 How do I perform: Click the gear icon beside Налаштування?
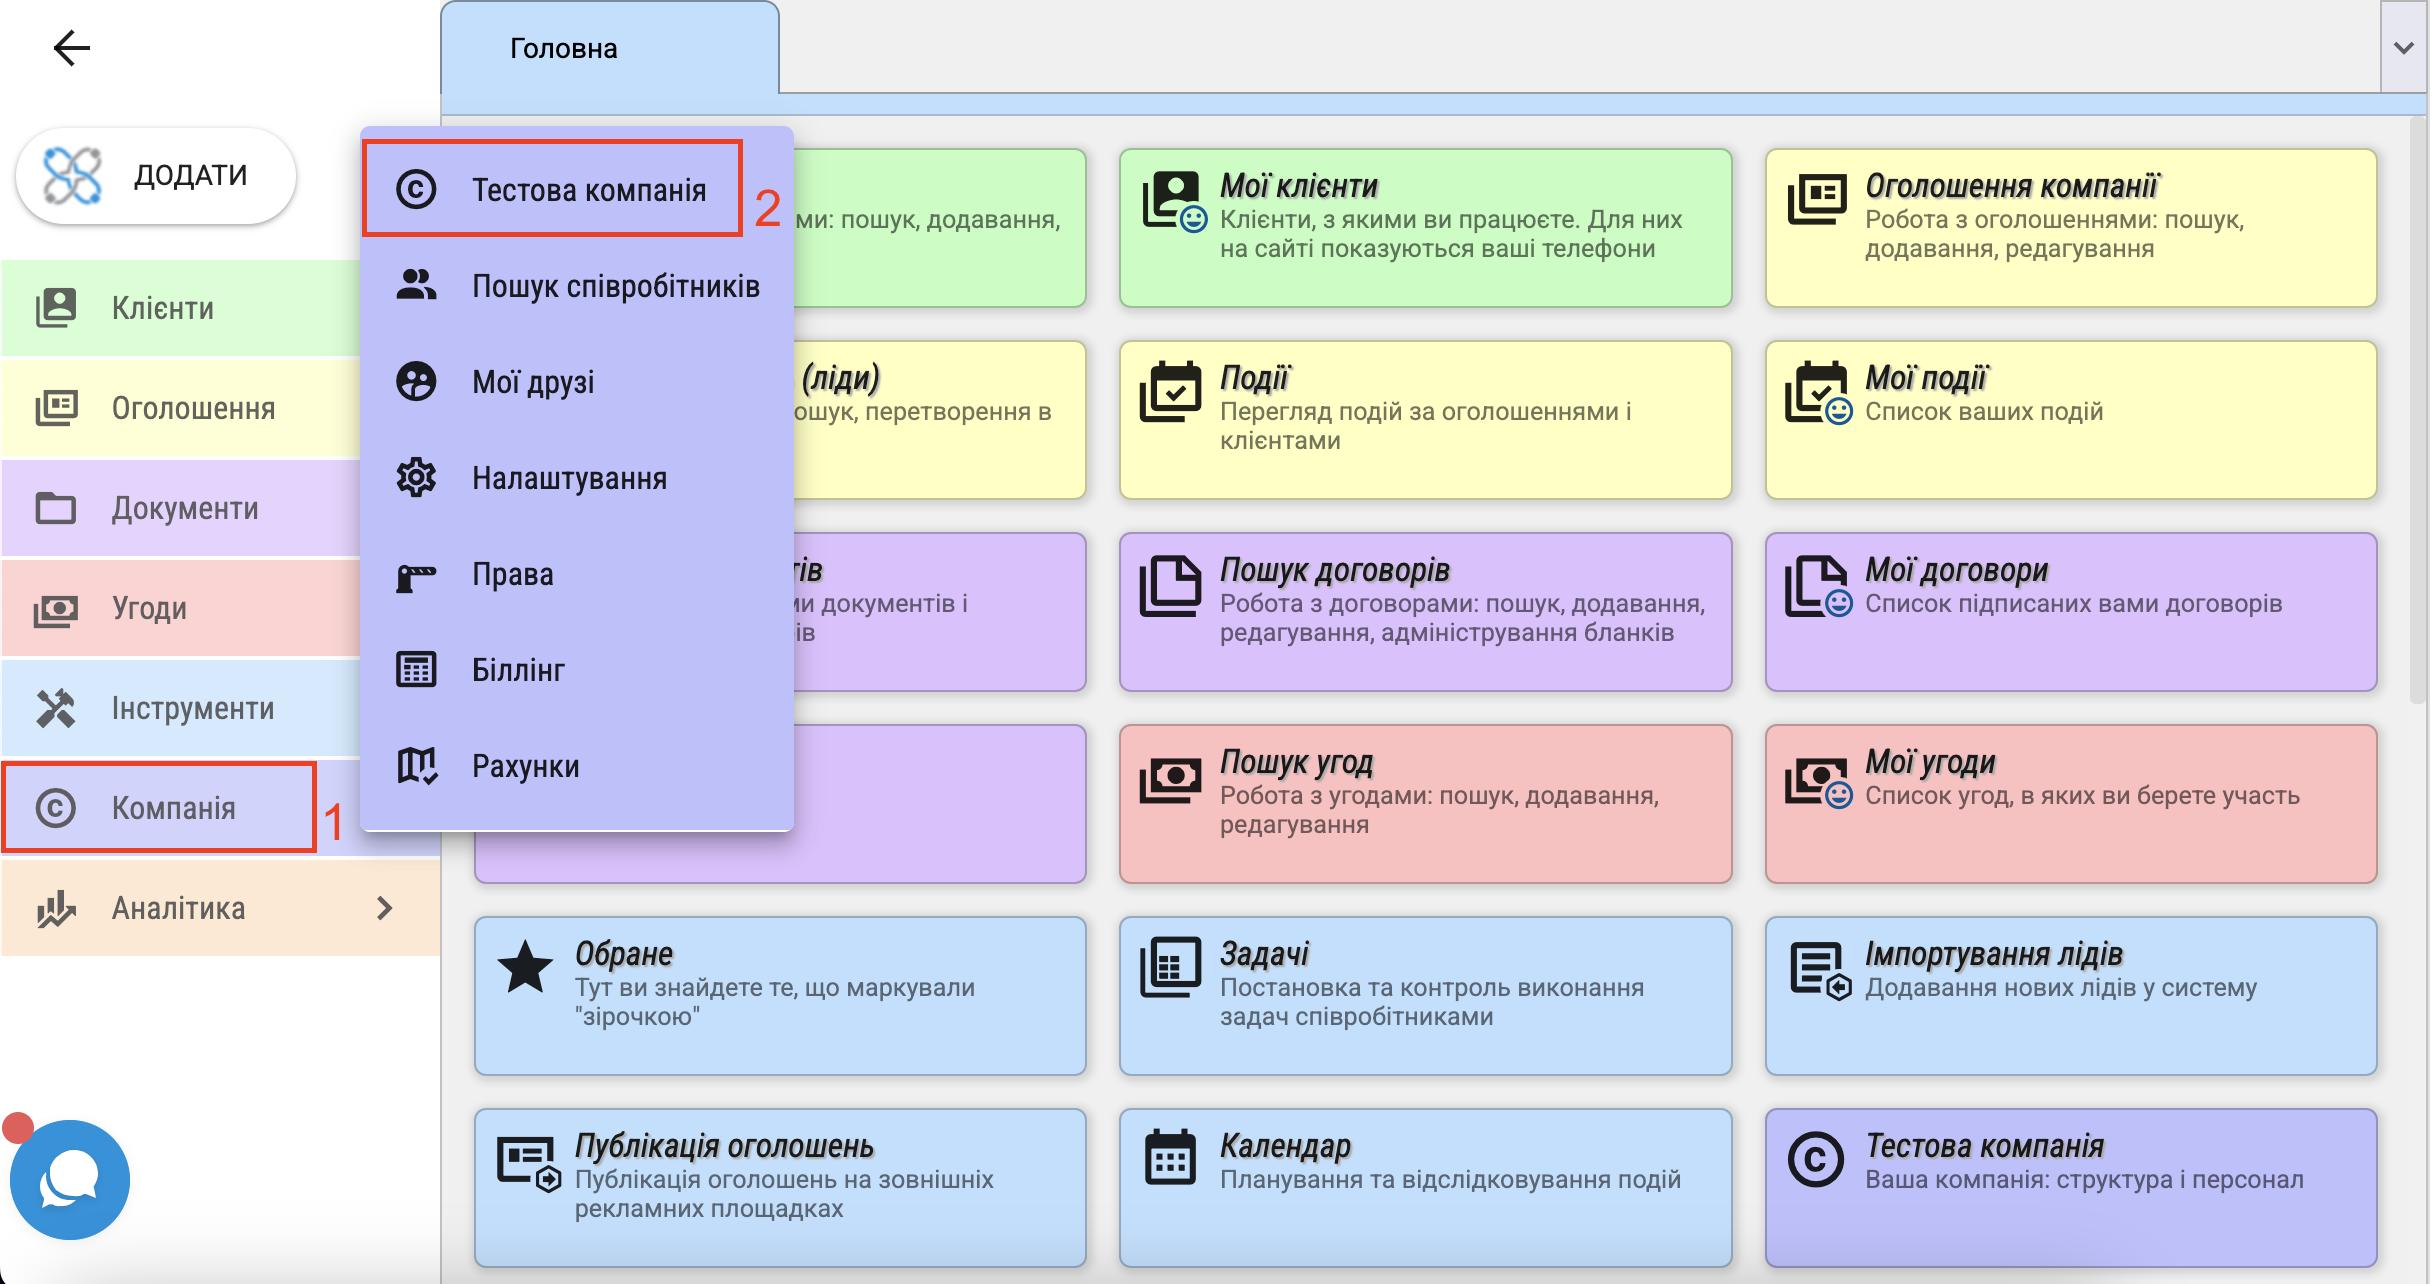tap(416, 478)
